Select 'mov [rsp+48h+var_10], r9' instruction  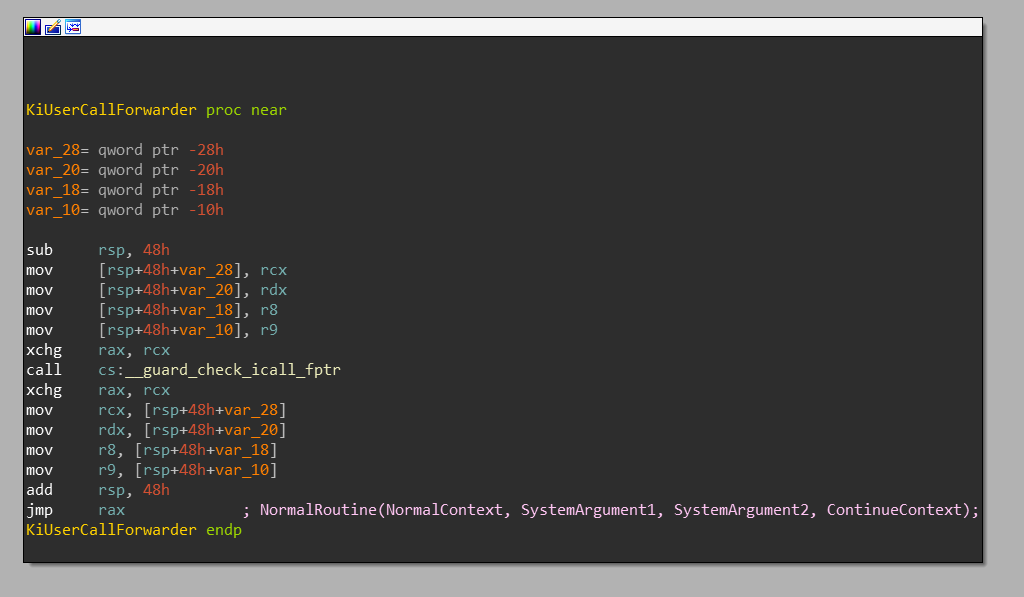point(152,330)
